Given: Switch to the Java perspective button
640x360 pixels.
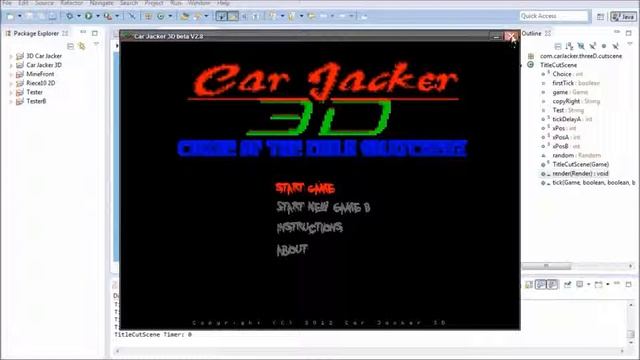Looking at the screenshot, I should click(x=623, y=16).
